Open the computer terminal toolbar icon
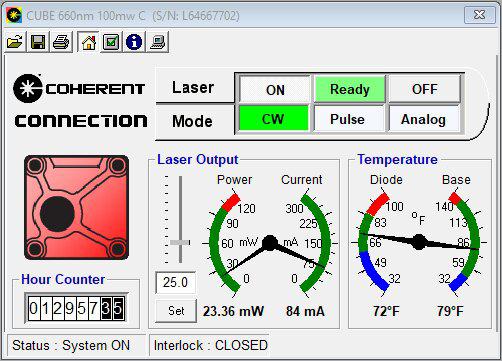This screenshot has width=502, height=361. [x=157, y=42]
